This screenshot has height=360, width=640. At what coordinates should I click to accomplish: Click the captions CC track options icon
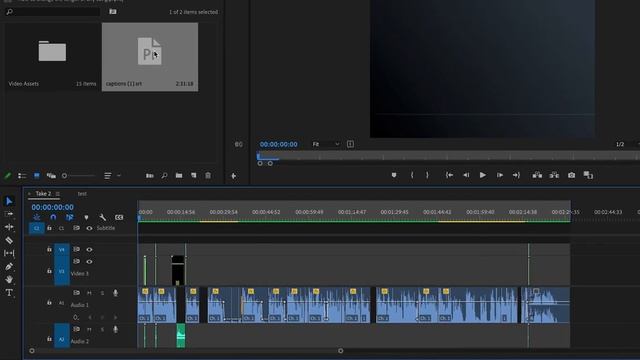[x=119, y=218]
